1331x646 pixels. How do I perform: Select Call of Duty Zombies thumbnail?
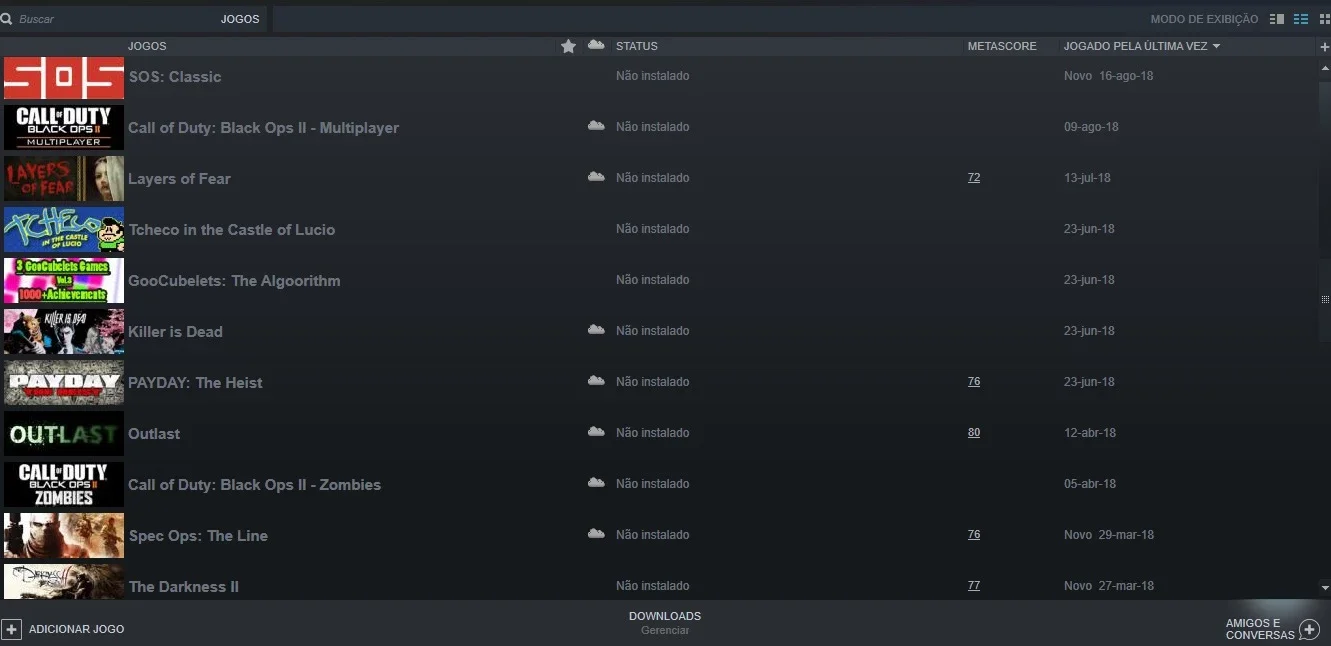click(64, 484)
